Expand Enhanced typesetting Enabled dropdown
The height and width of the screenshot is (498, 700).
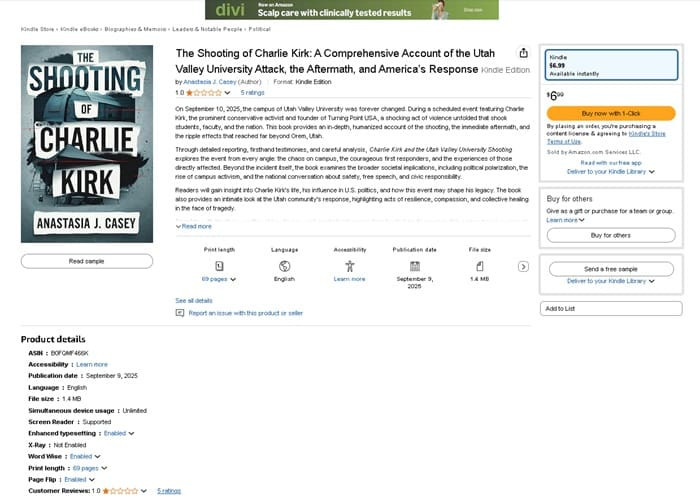(x=118, y=433)
